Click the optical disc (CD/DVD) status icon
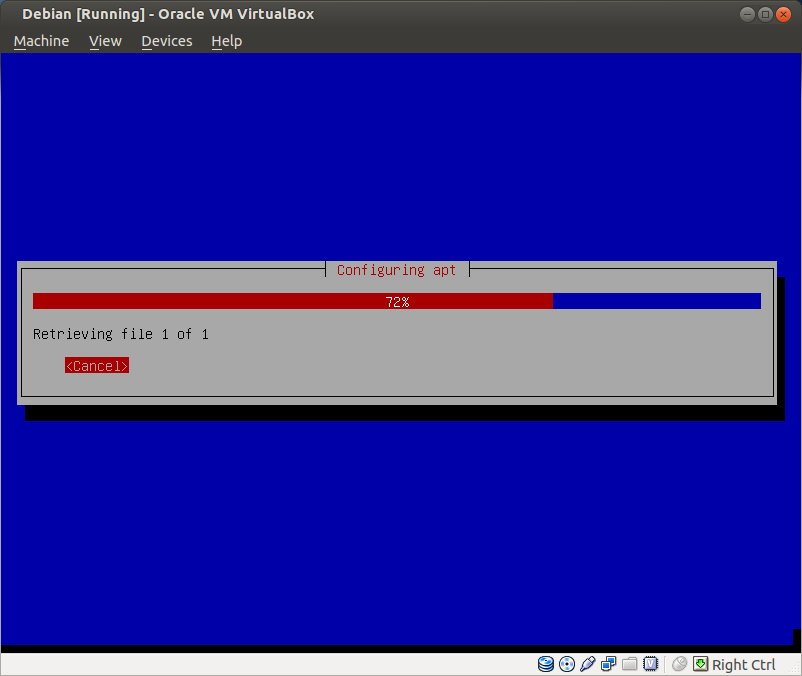This screenshot has height=676, width=802. (x=567, y=664)
